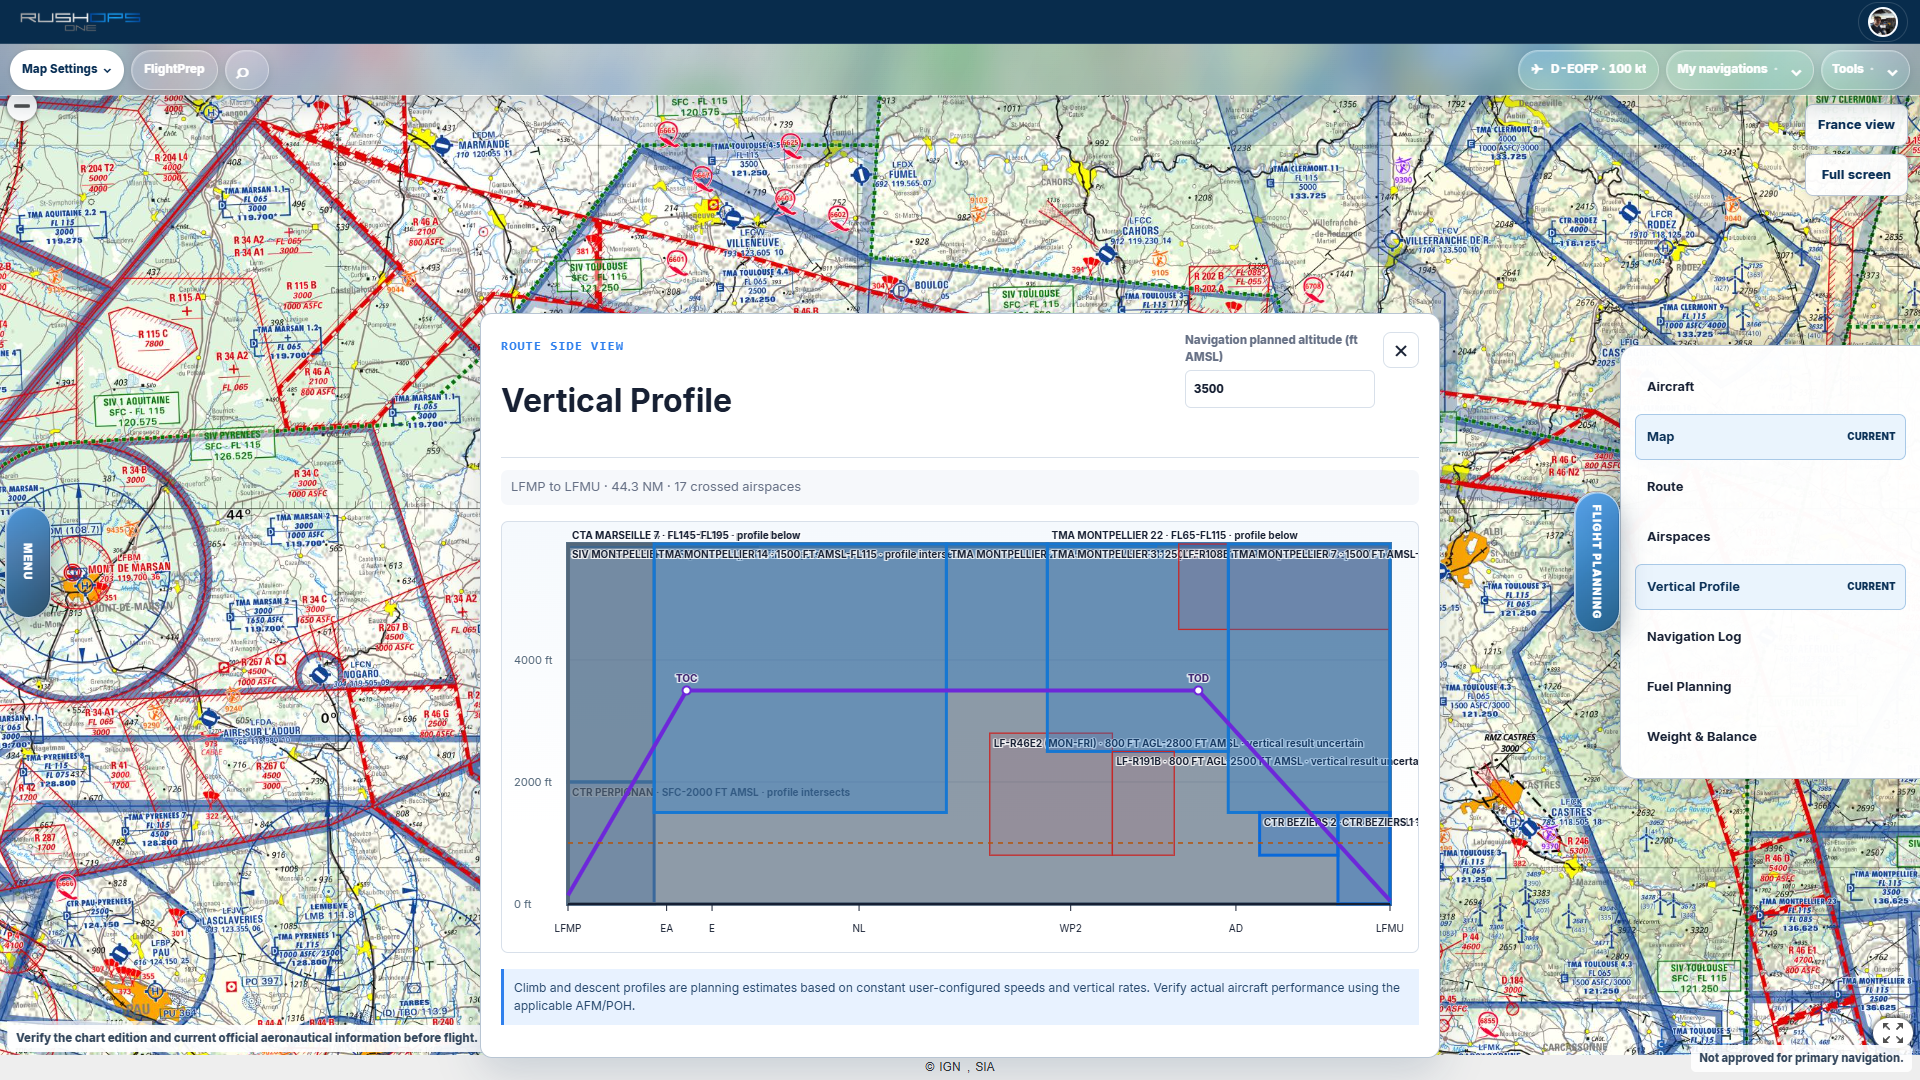Click the 4000 ft axis label
The width and height of the screenshot is (1920, 1080).
[533, 661]
